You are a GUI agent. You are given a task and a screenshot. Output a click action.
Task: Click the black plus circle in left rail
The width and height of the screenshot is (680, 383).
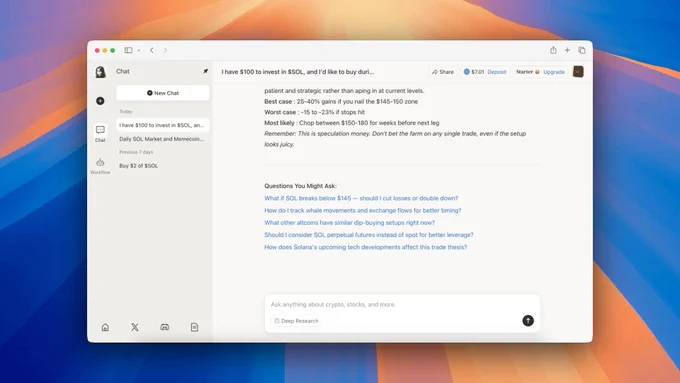point(100,101)
